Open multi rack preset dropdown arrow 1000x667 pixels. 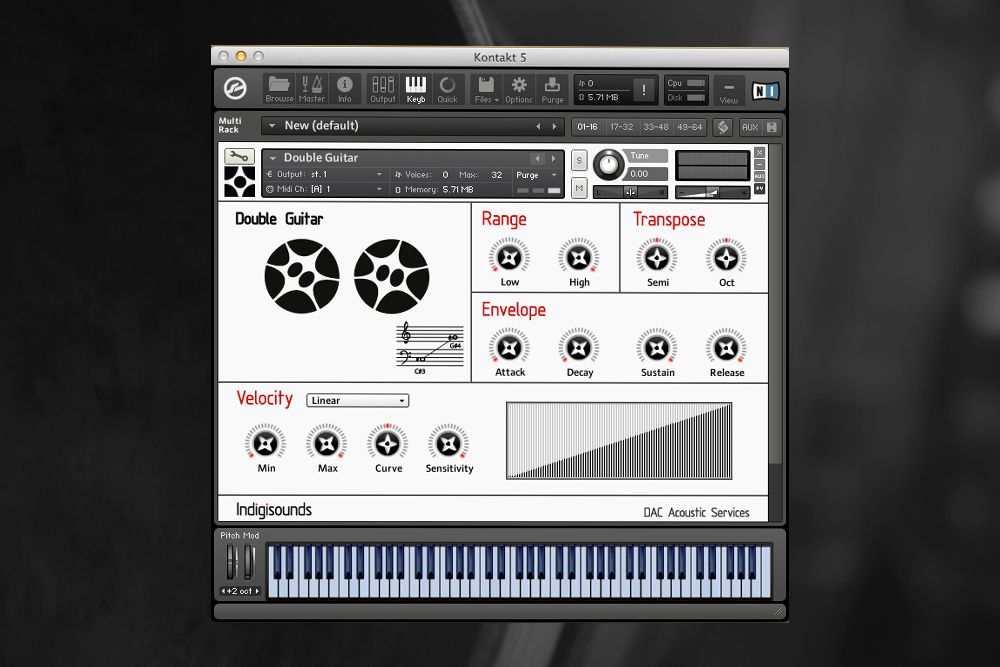[x=272, y=126]
